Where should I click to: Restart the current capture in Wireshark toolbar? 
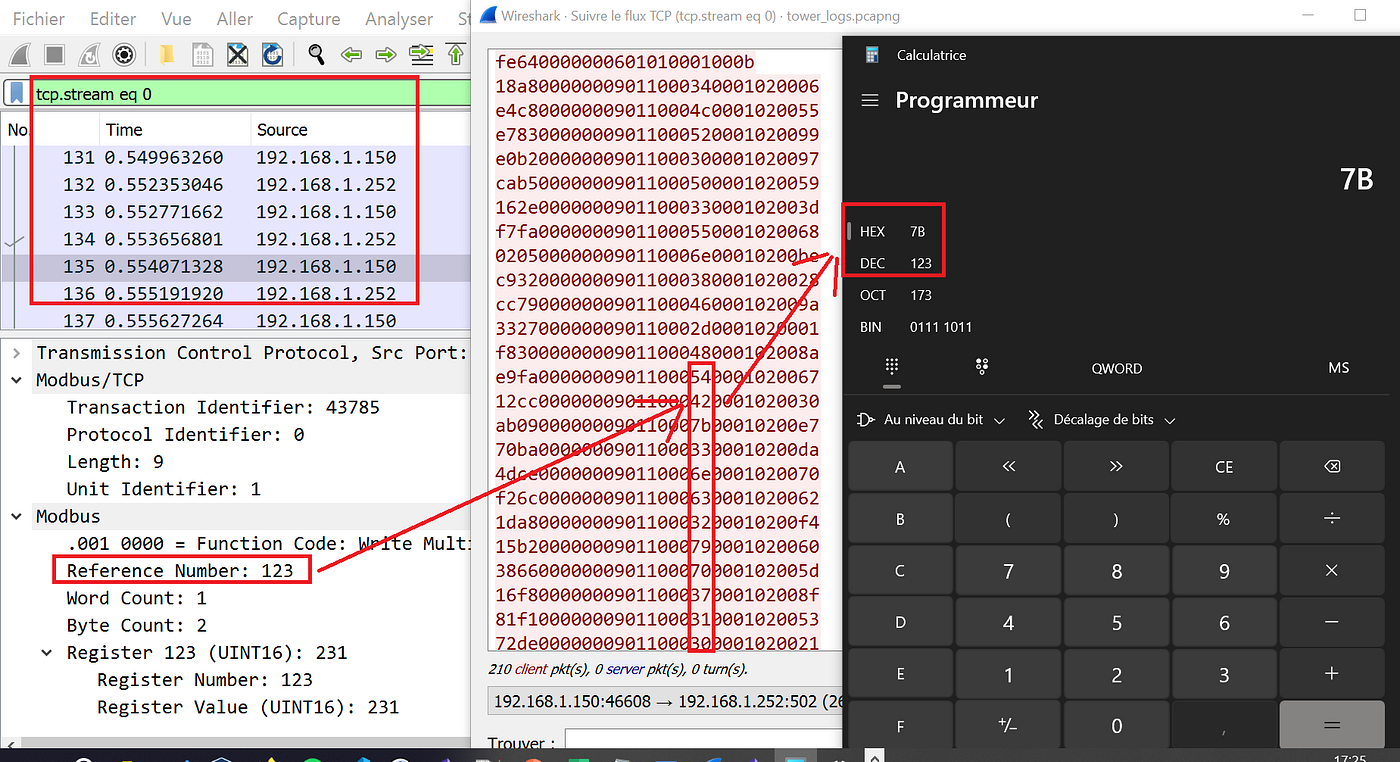pos(89,54)
